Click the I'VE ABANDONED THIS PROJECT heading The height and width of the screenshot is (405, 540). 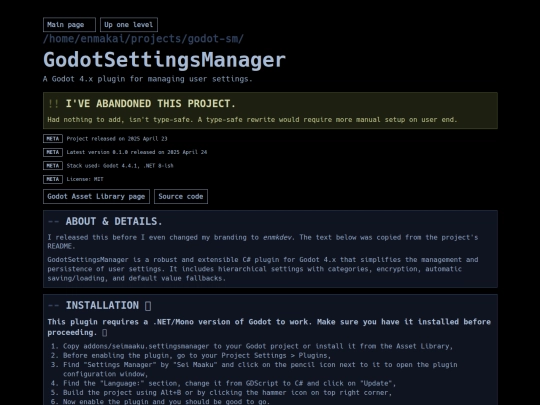[150, 104]
